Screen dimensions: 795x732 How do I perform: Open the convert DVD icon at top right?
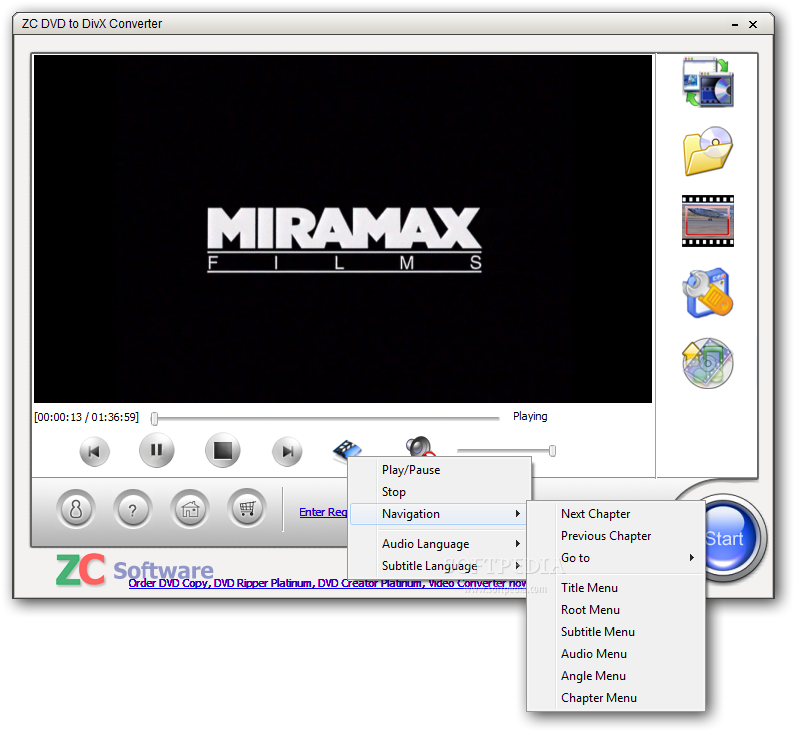tap(708, 82)
